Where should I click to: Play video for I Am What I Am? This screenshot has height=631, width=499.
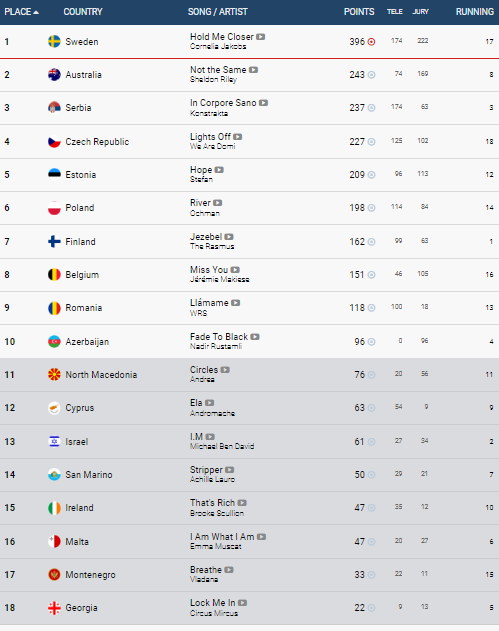coord(262,536)
